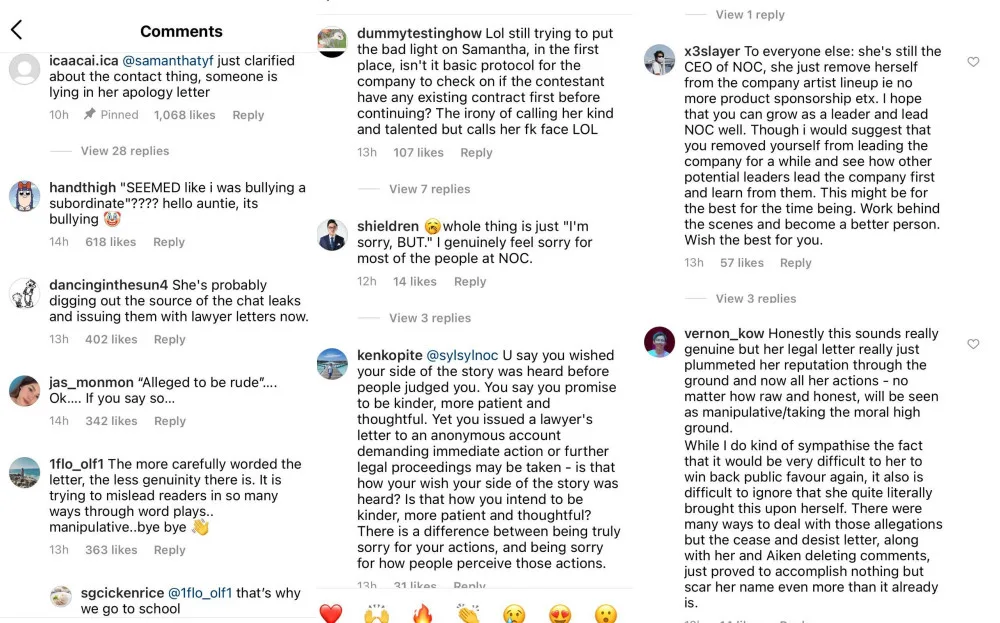Tap the fire emoji quick reaction

(423, 613)
